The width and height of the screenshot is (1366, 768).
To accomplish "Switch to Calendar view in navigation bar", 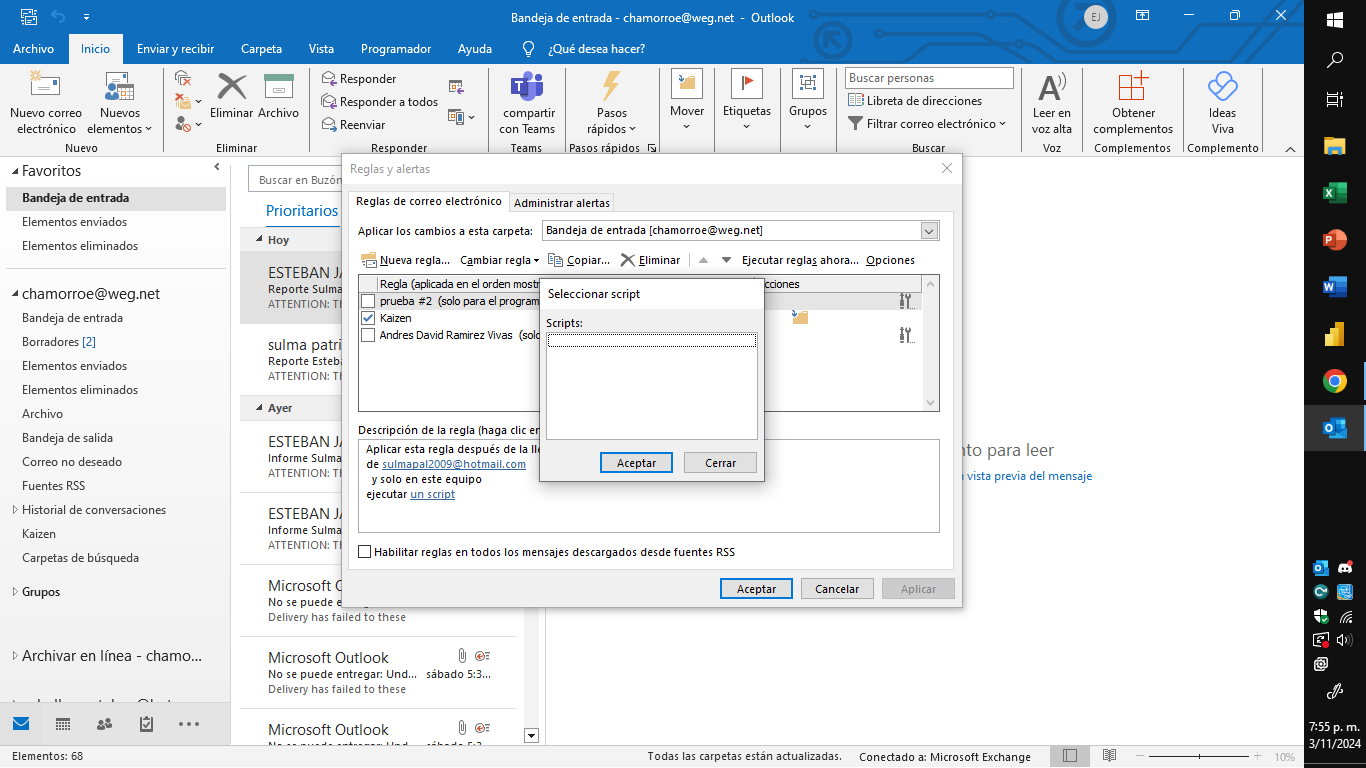I will click(63, 724).
